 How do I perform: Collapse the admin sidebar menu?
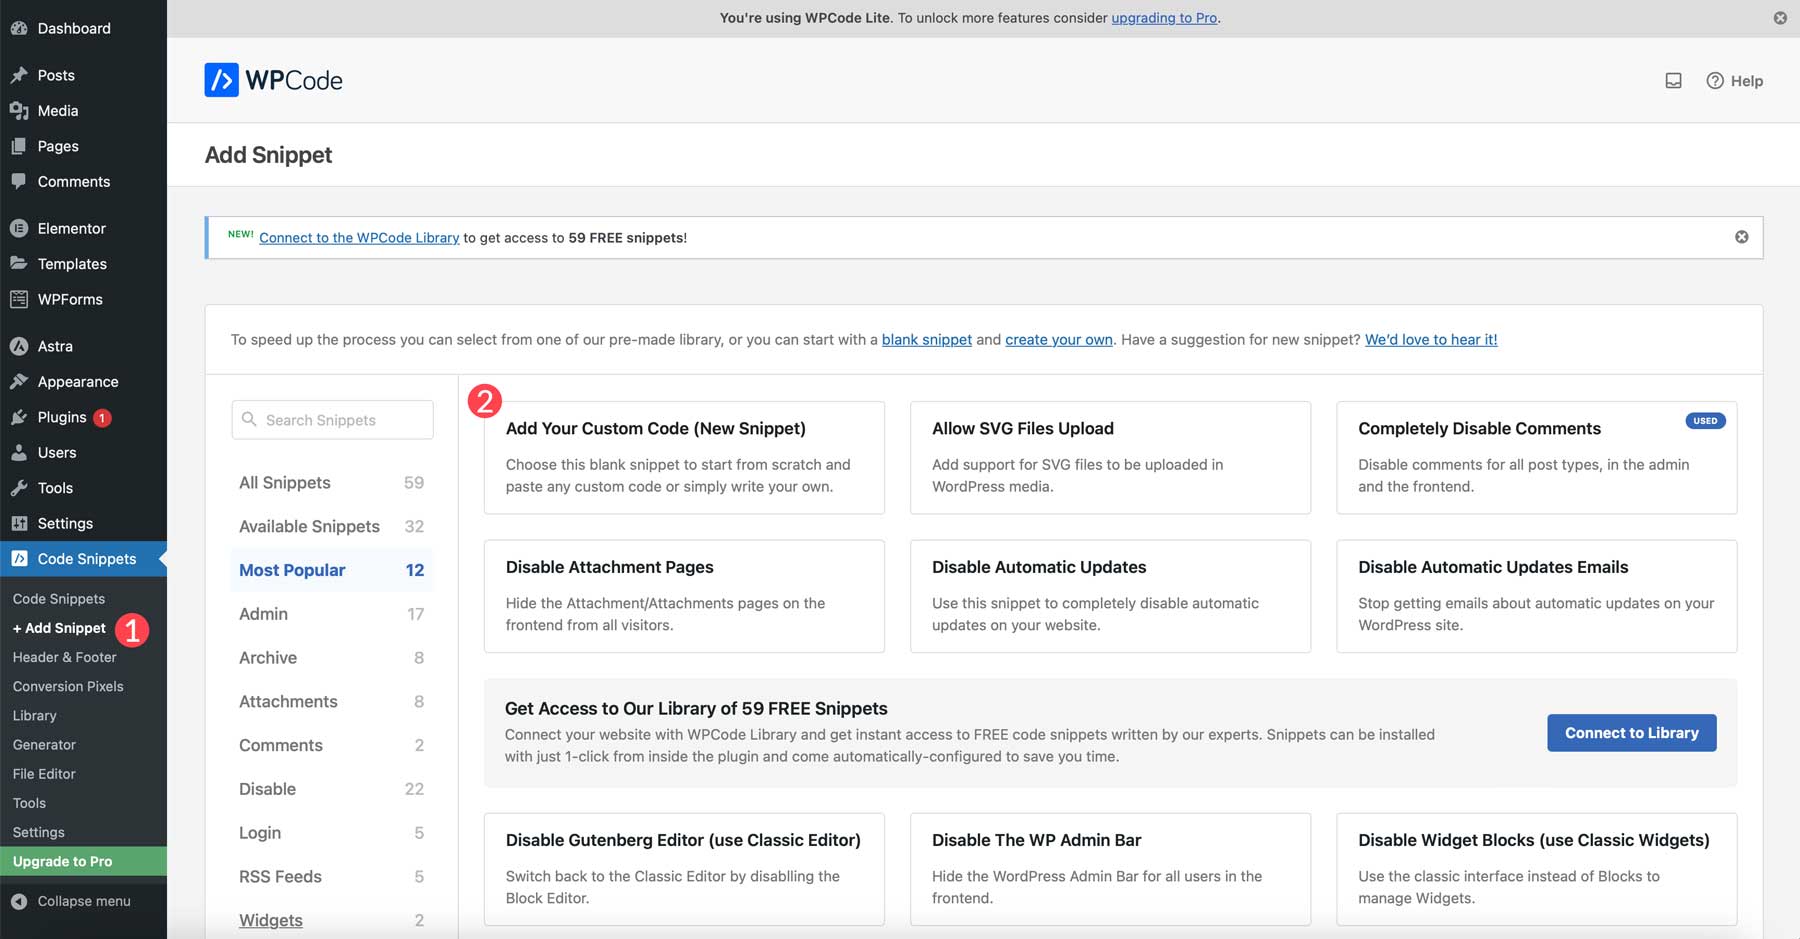pos(70,901)
